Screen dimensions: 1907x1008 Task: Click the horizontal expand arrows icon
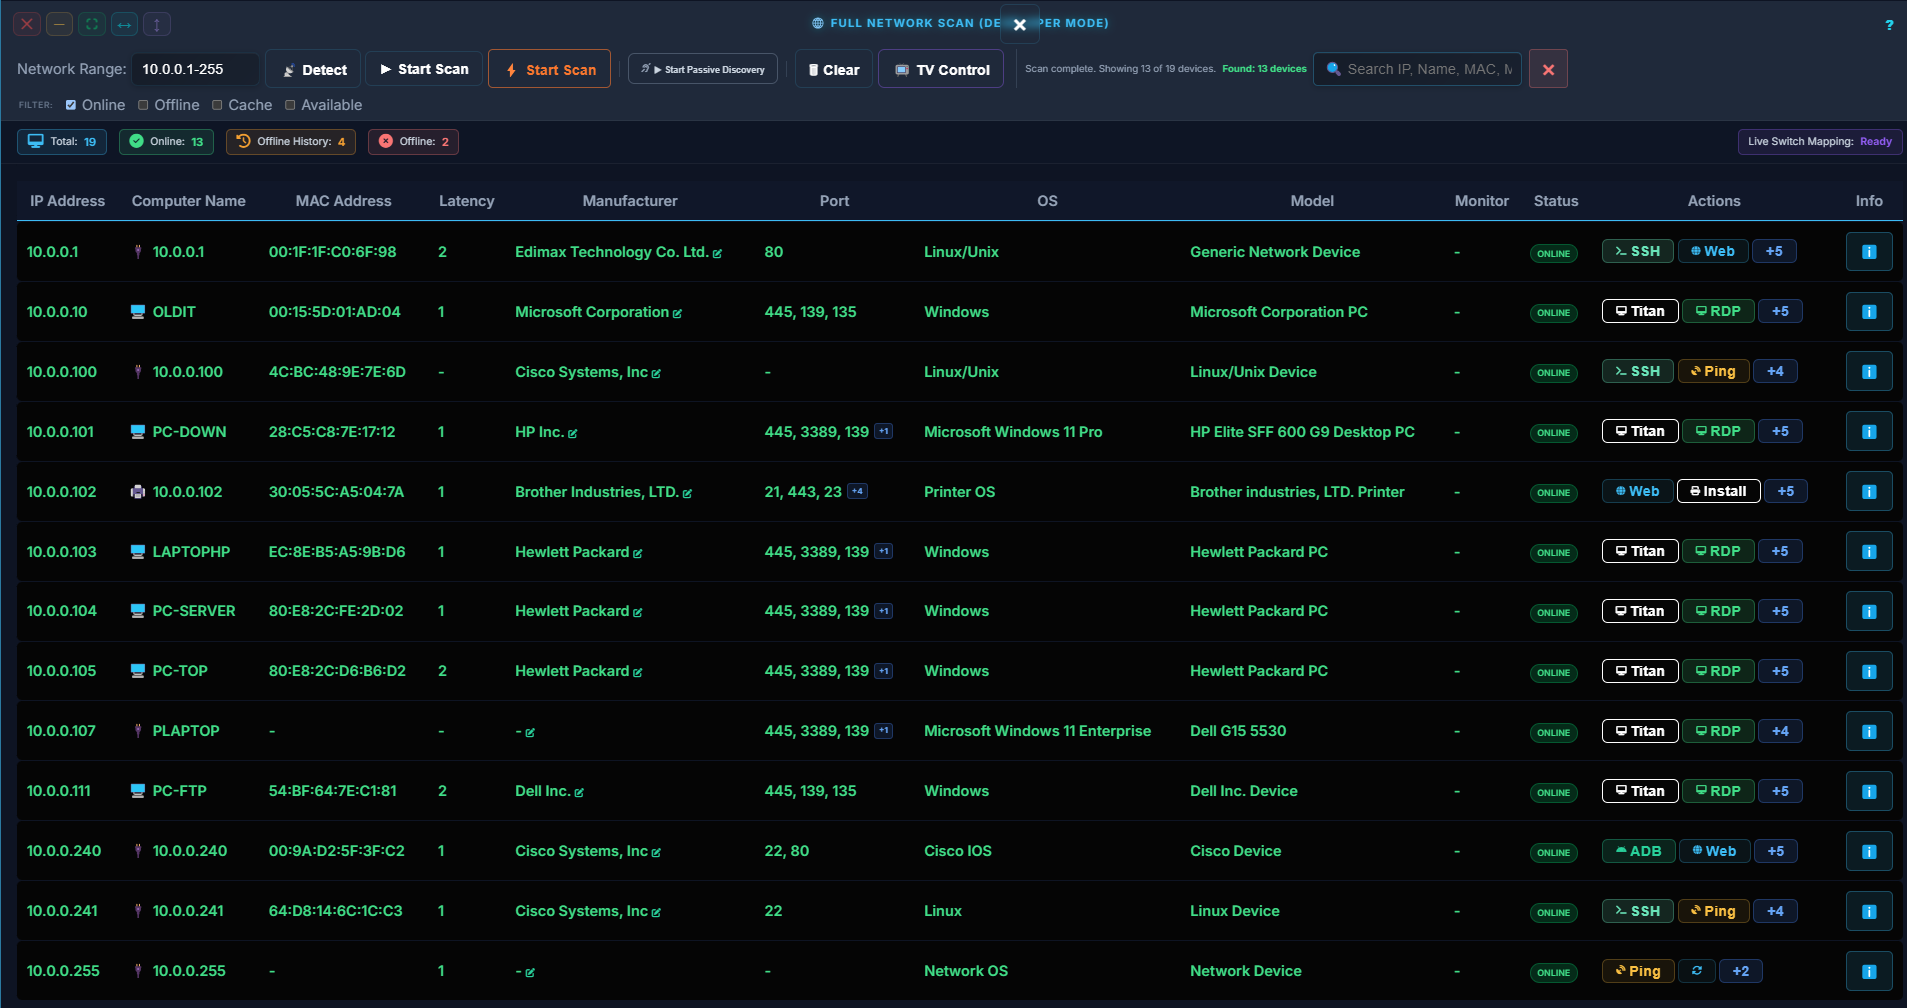pyautogui.click(x=124, y=24)
